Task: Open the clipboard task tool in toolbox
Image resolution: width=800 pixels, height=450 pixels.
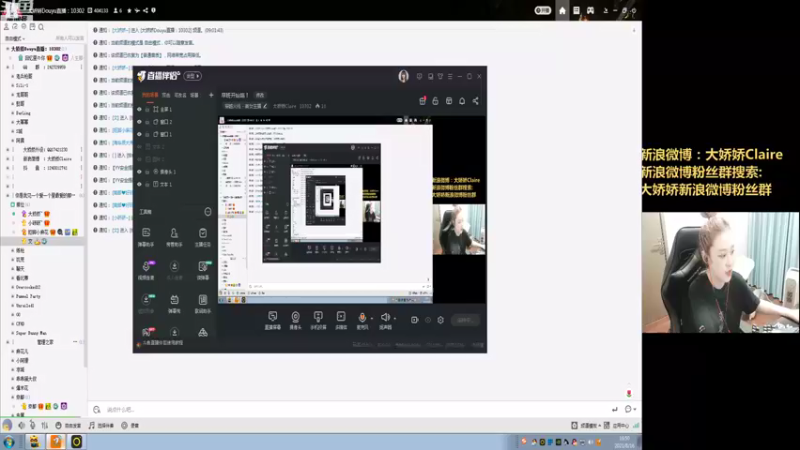Action: point(203,236)
